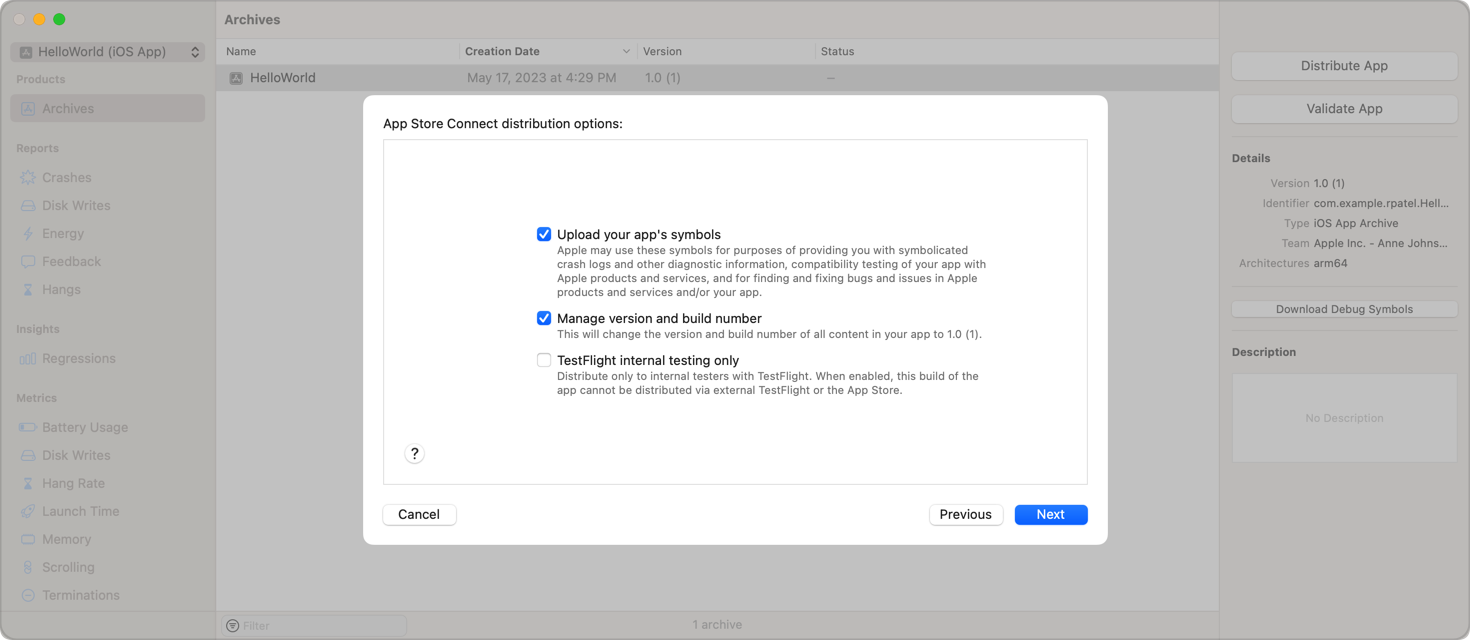
Task: Open help with the question mark button
Action: (414, 453)
